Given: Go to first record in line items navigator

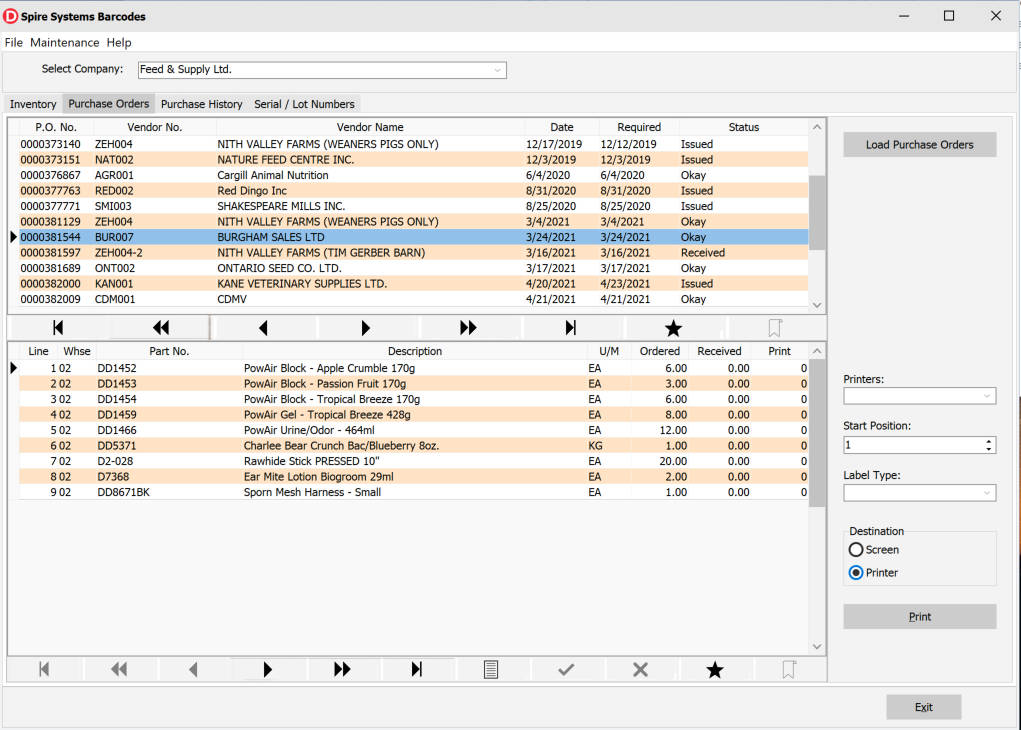Looking at the screenshot, I should [x=44, y=669].
